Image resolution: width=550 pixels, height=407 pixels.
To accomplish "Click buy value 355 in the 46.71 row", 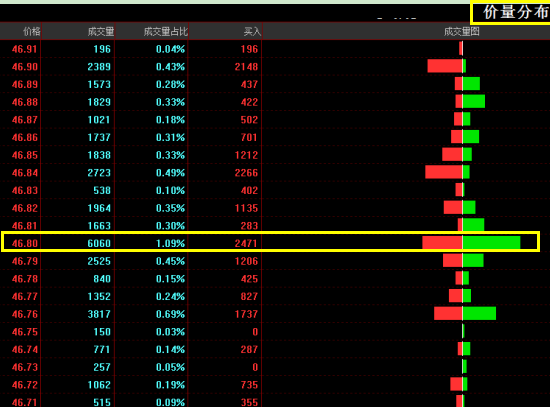I will pyautogui.click(x=249, y=402).
